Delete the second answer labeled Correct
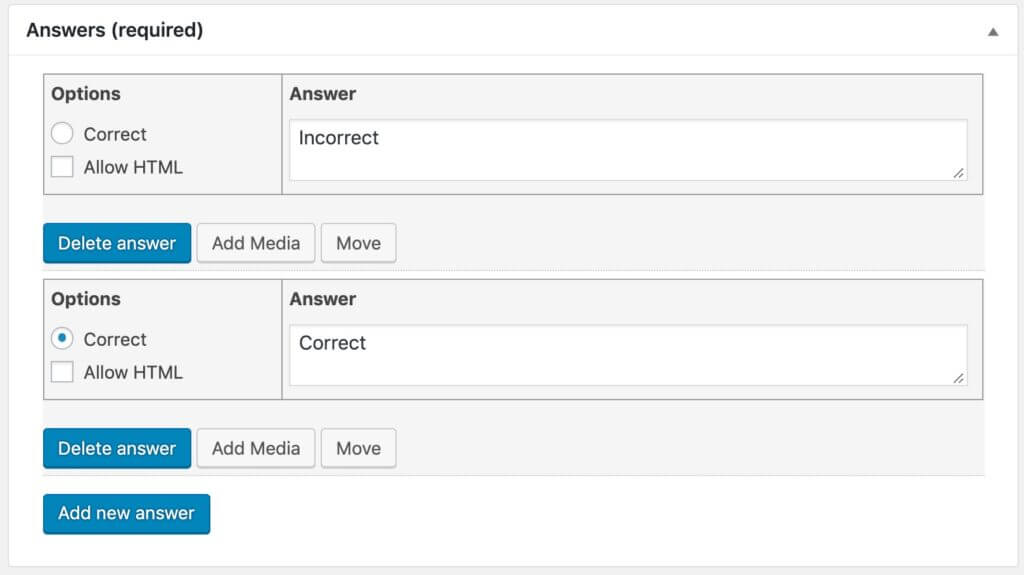The image size is (1024, 575). coord(116,448)
